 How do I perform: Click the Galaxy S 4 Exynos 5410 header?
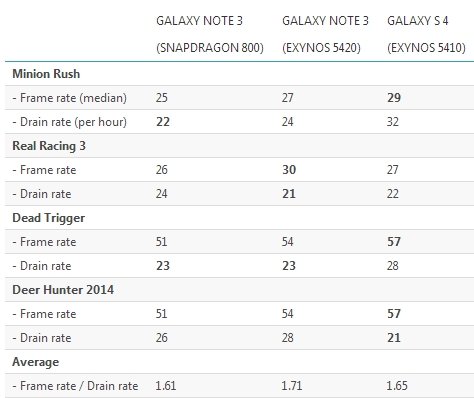click(x=426, y=34)
